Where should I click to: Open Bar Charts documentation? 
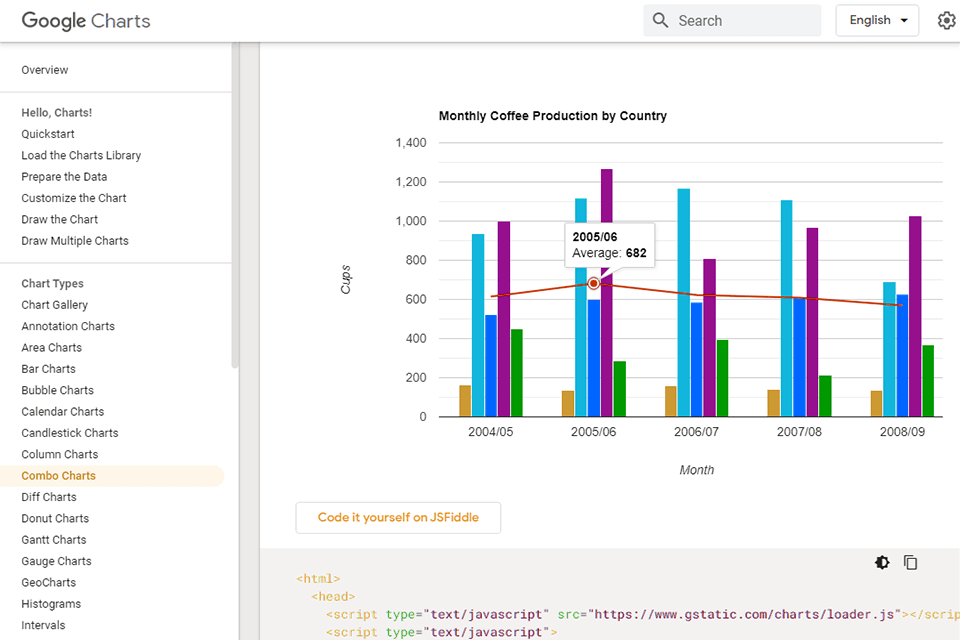(47, 368)
